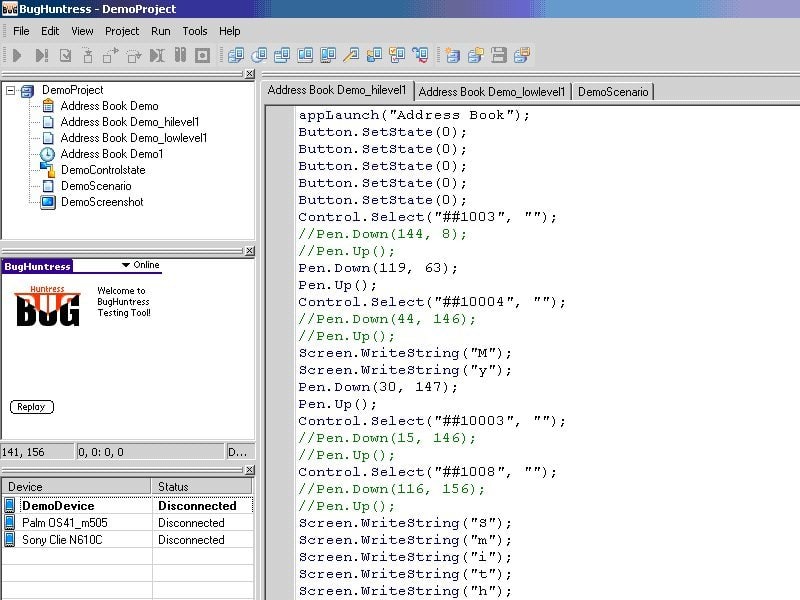This screenshot has width=800, height=600.
Task: Click the Run (play) toolbar icon
Action: click(17, 55)
